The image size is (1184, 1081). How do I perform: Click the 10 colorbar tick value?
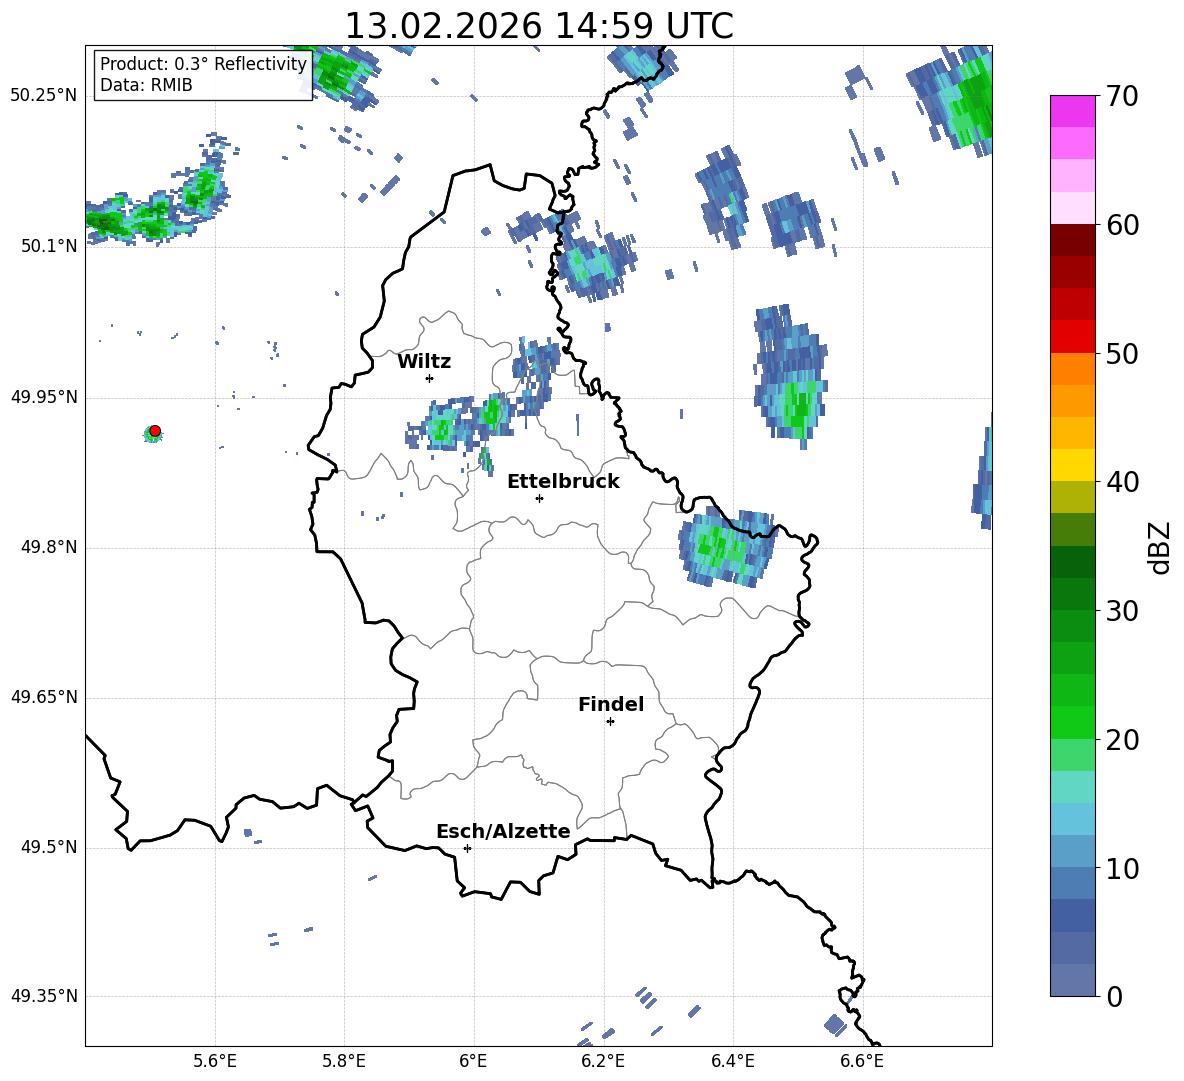1122,868
